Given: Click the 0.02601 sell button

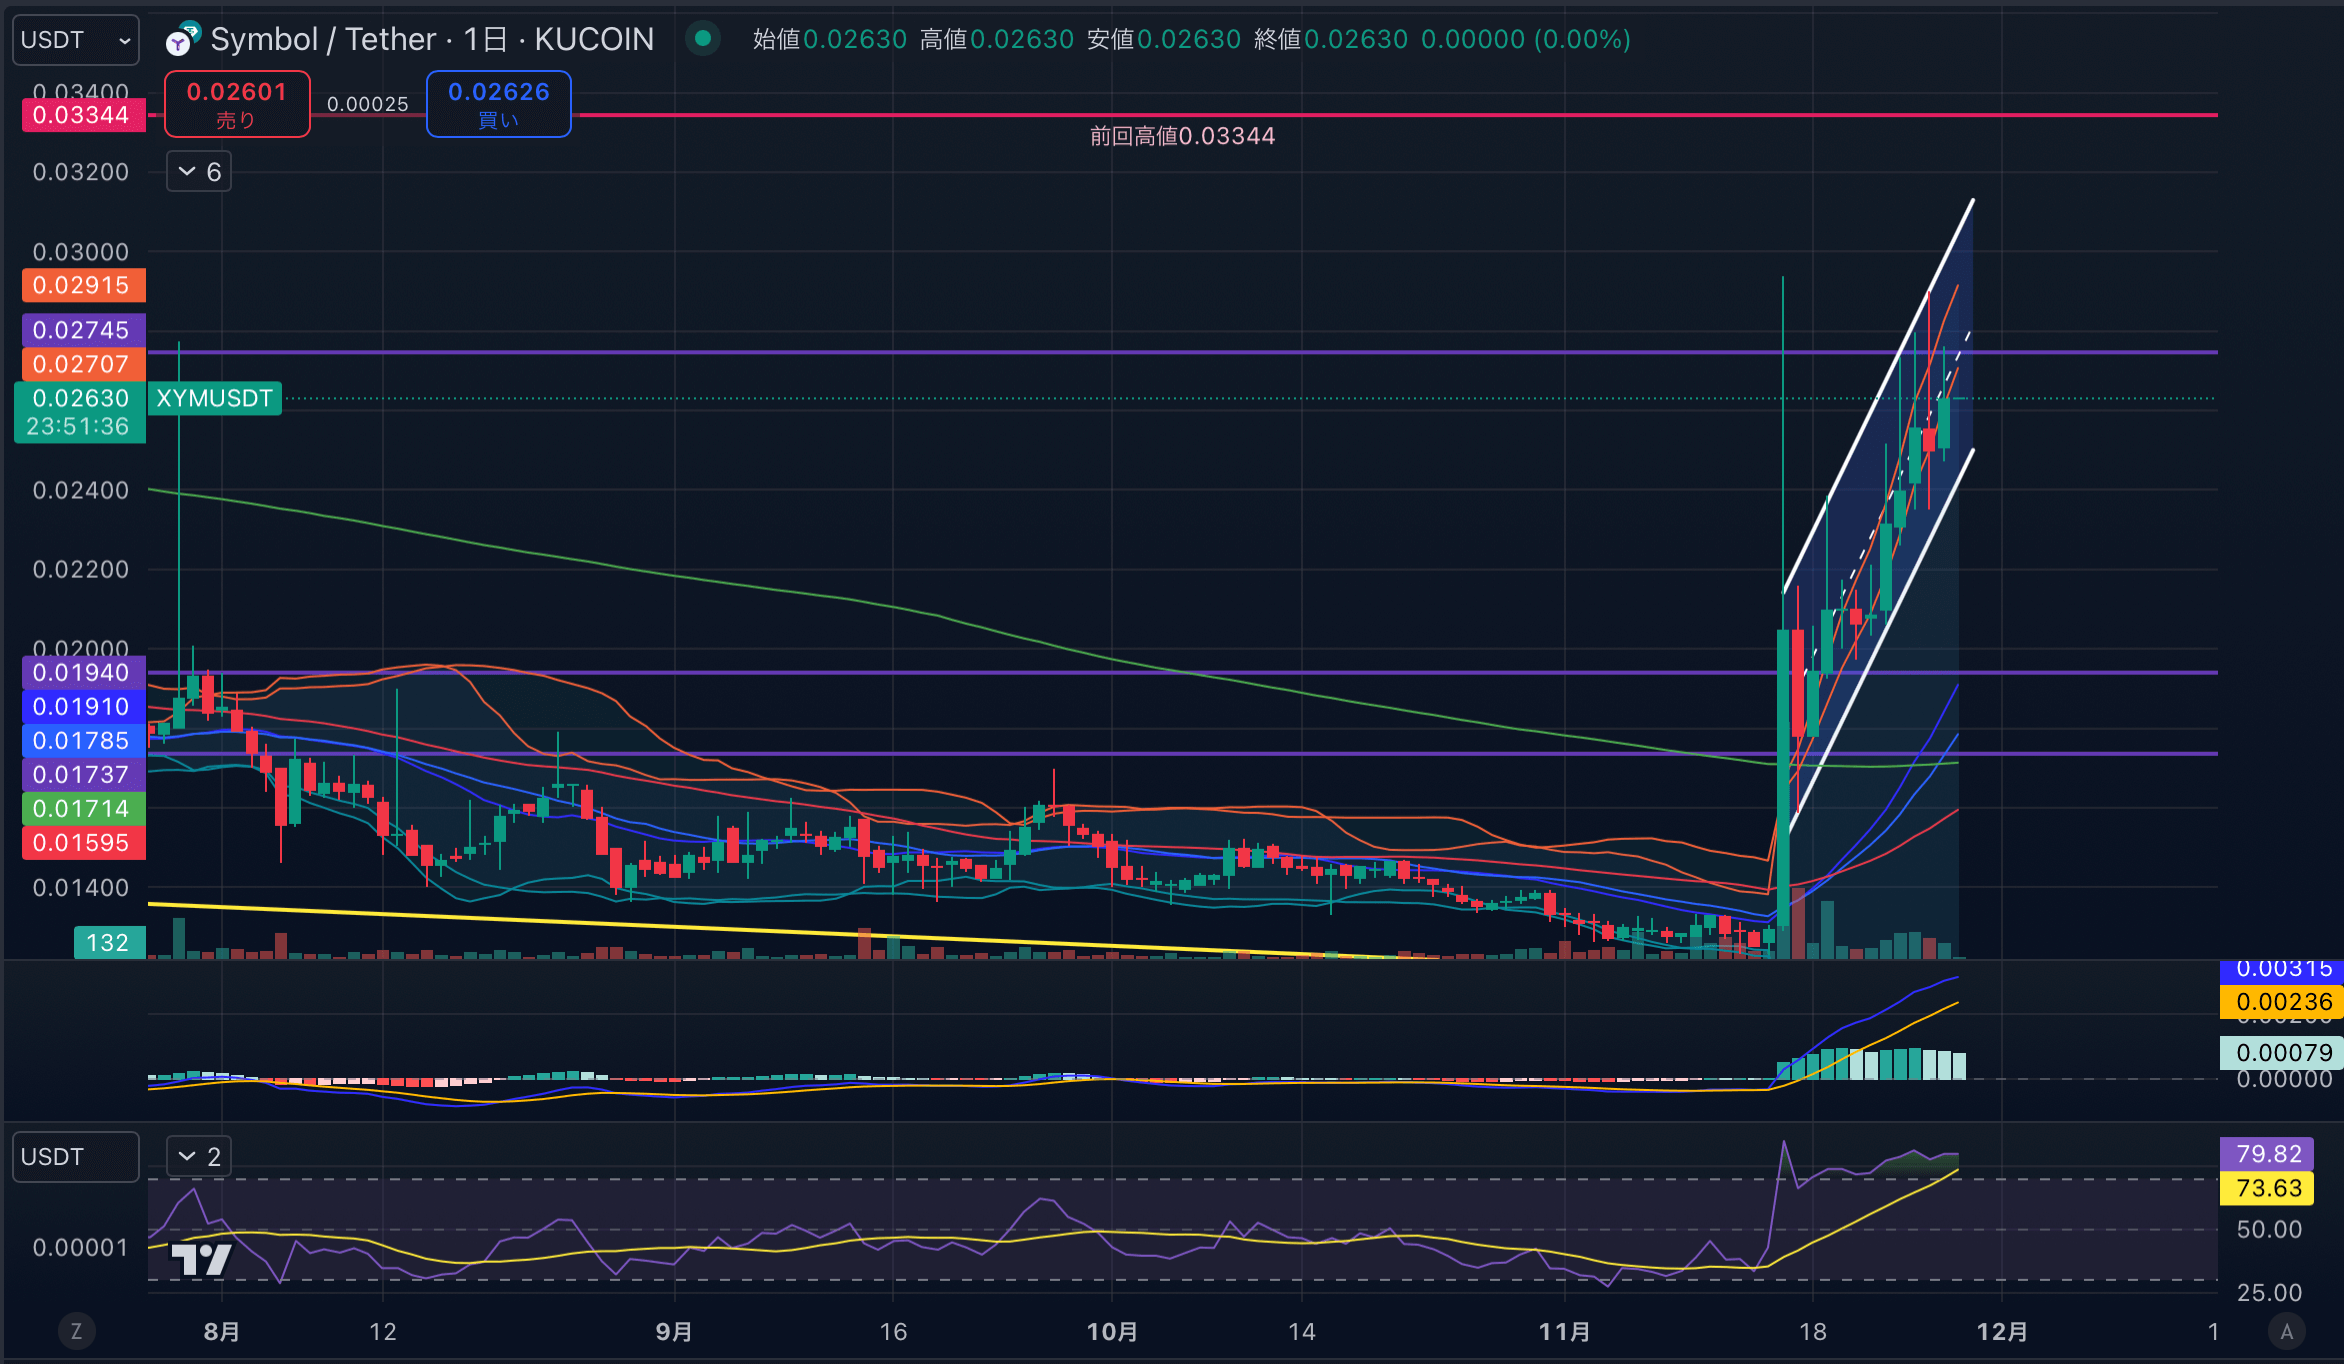Looking at the screenshot, I should click(237, 104).
